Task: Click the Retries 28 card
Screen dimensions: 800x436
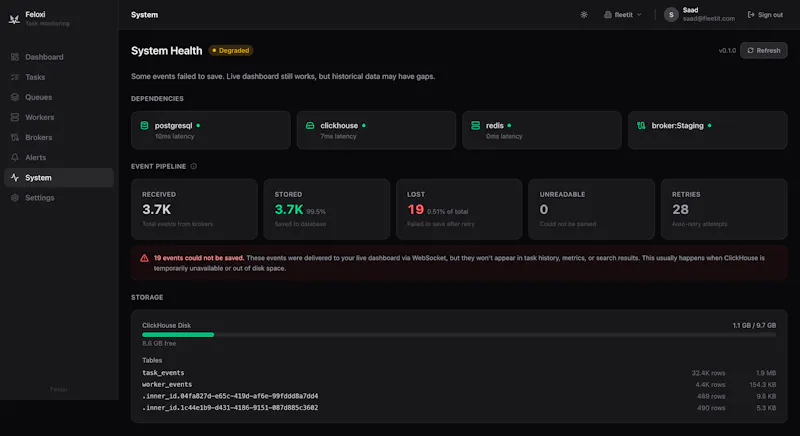Action: click(724, 209)
